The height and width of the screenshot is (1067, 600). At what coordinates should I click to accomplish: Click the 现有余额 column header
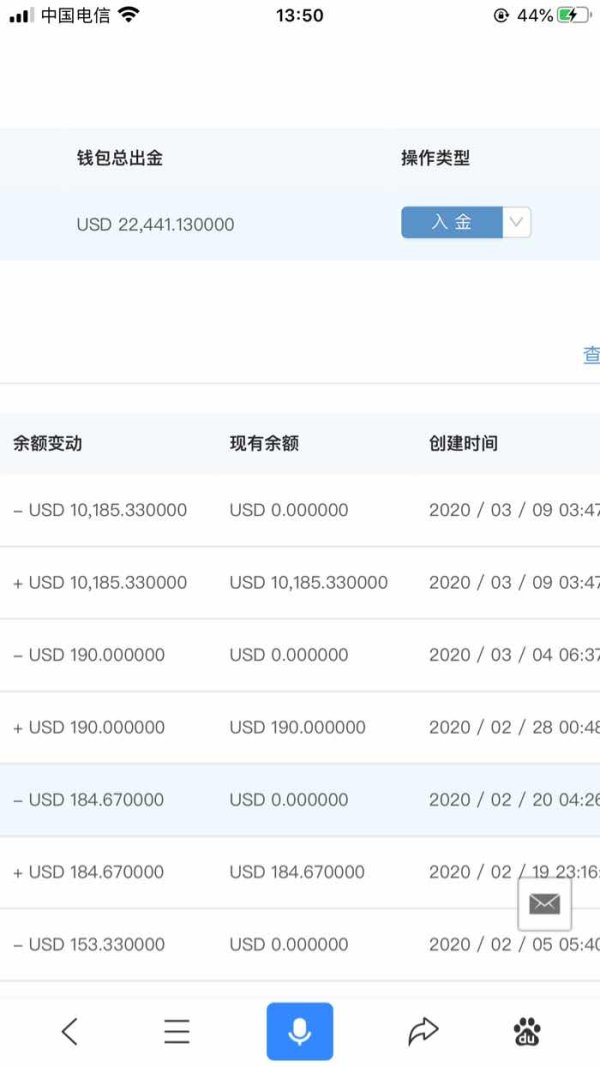[264, 444]
